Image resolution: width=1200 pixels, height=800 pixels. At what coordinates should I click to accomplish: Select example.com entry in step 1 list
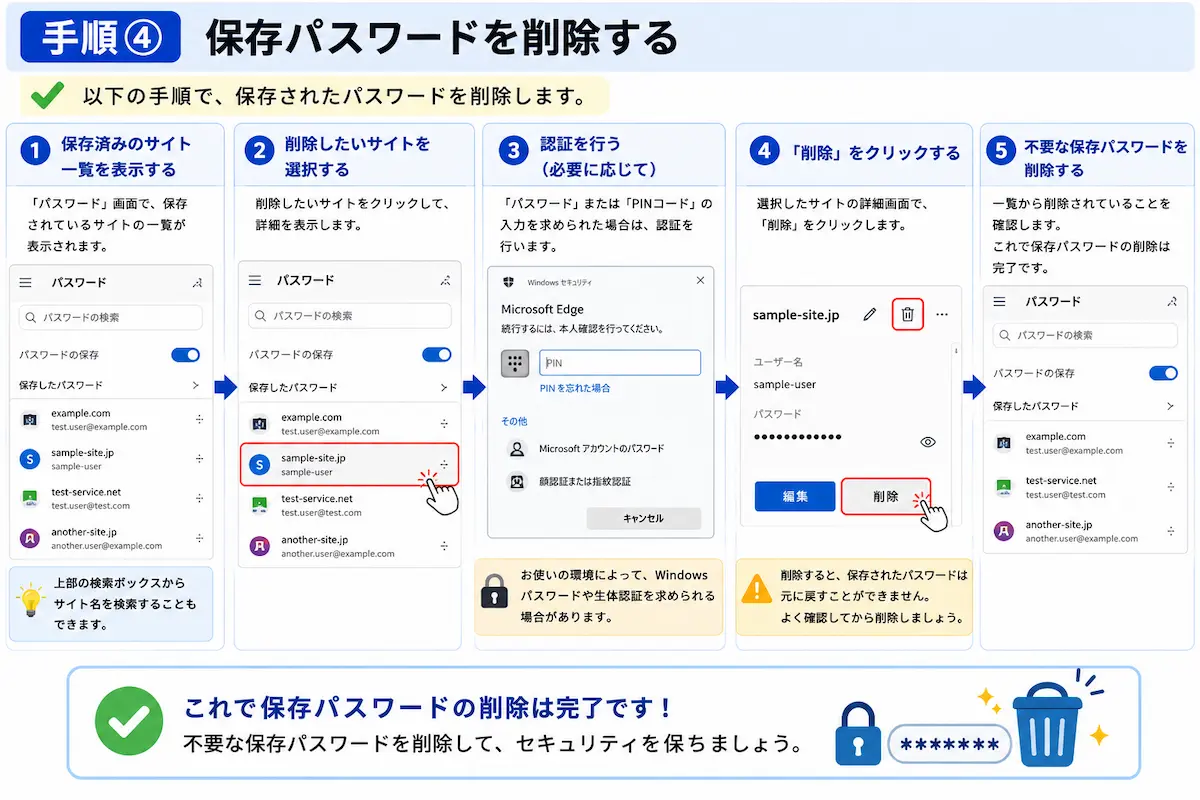tap(111, 419)
